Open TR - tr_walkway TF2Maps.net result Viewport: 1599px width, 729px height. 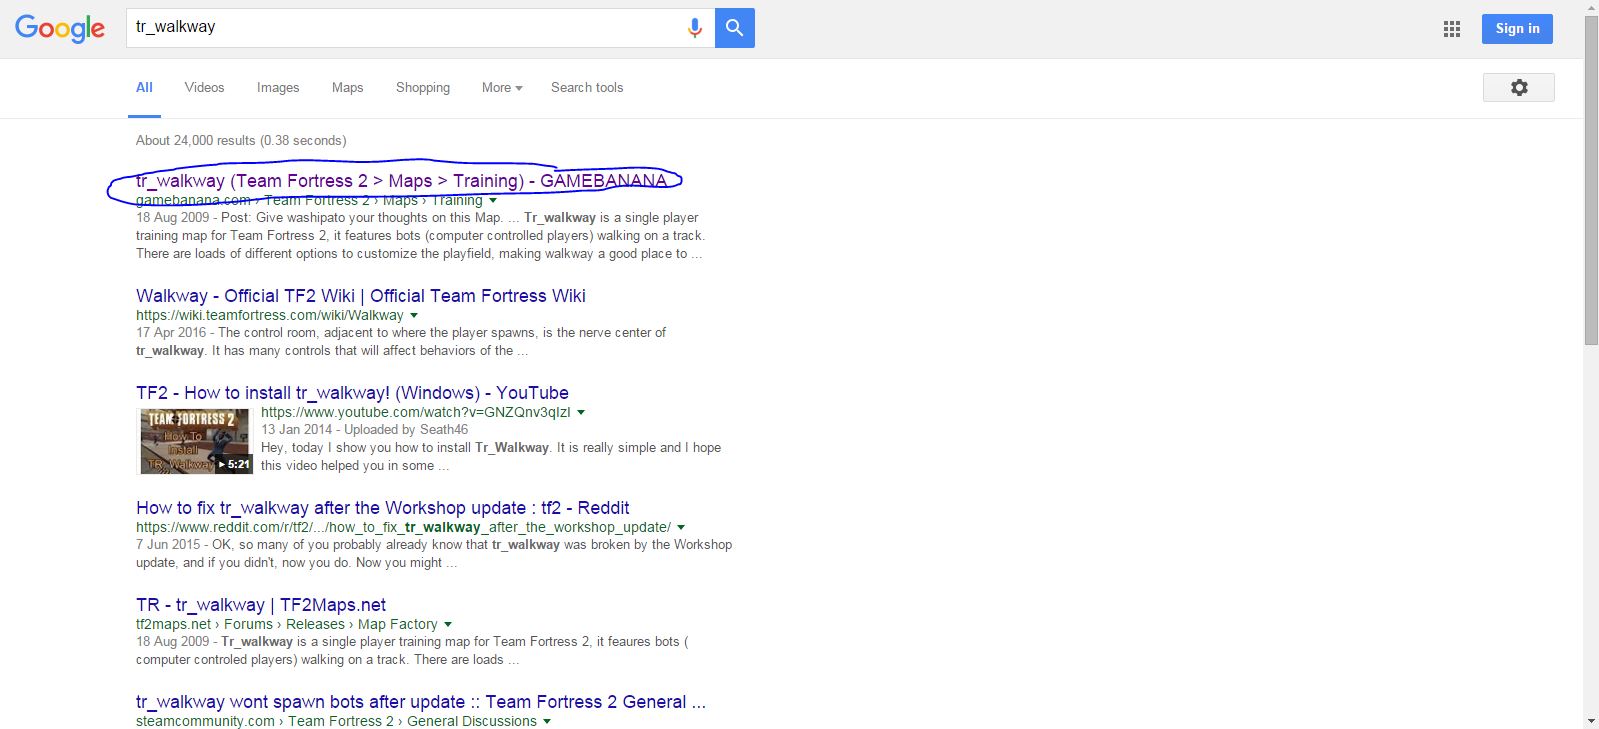click(261, 605)
